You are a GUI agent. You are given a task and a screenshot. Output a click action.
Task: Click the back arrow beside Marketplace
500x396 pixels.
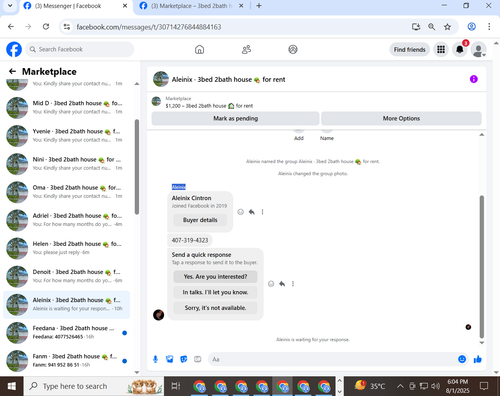click(x=12, y=71)
